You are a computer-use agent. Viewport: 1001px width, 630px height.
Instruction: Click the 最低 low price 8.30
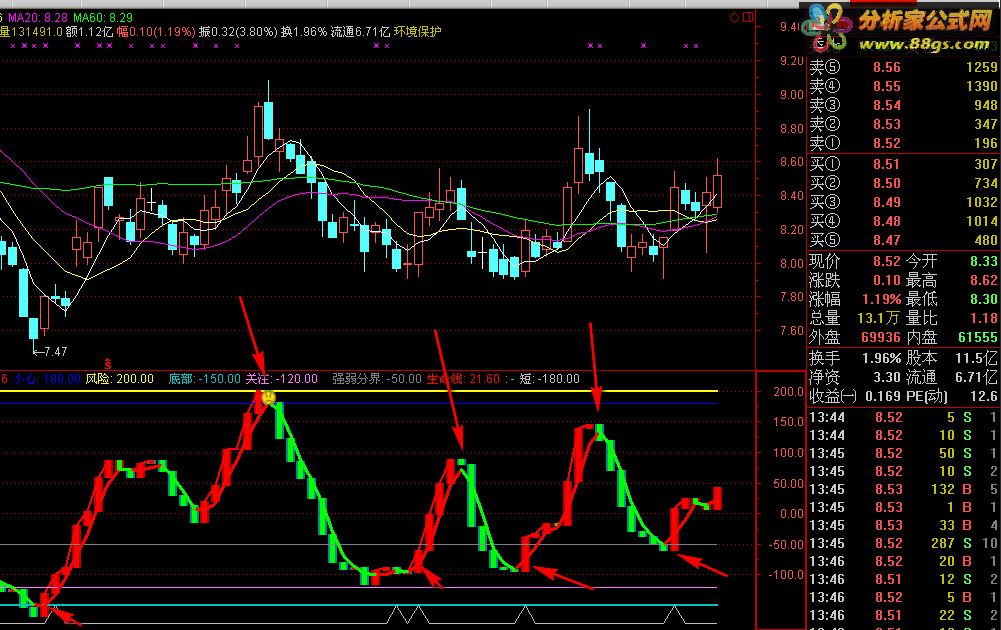[984, 299]
